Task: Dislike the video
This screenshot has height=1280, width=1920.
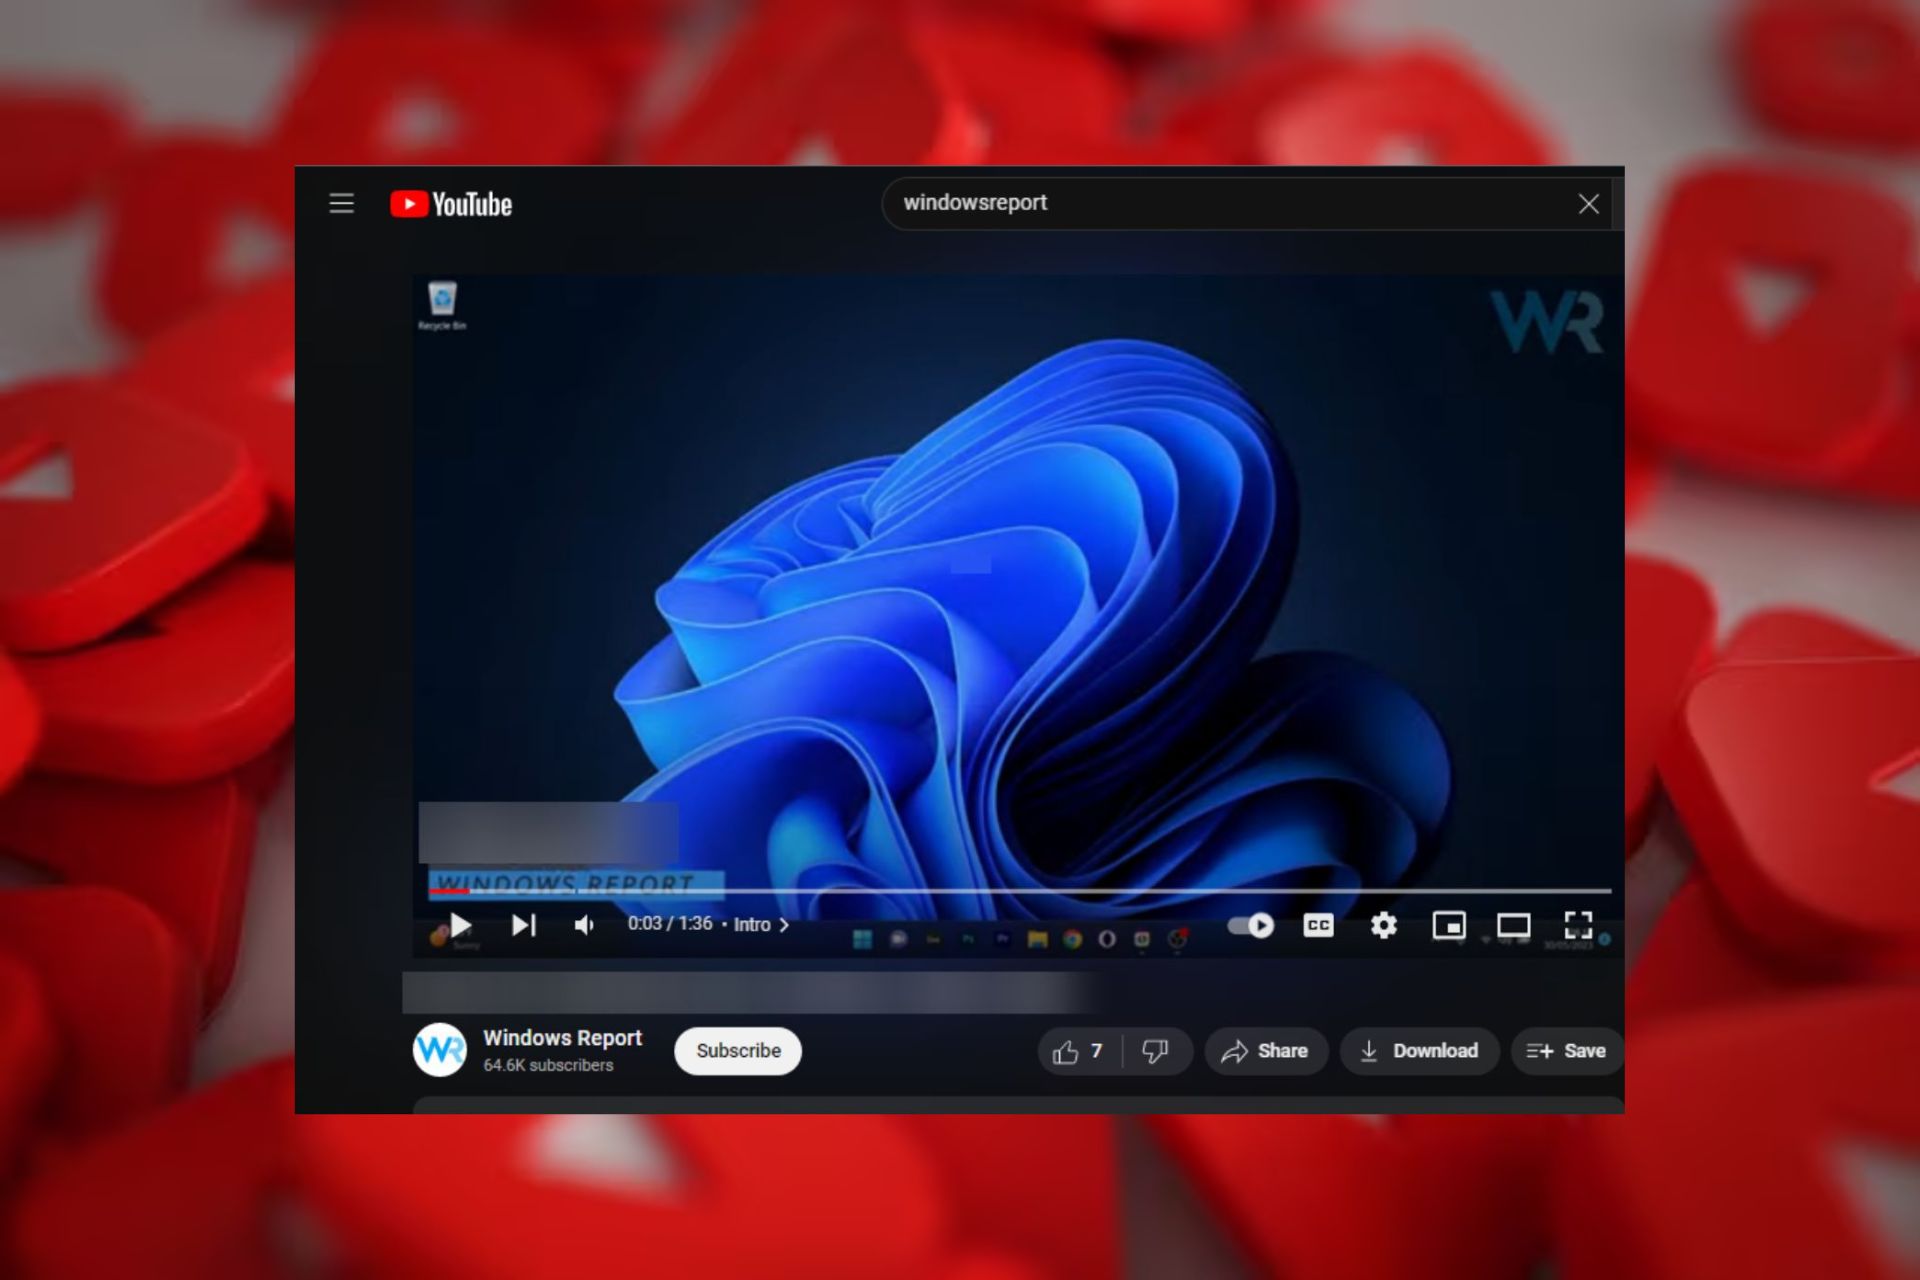Action: (x=1156, y=1051)
